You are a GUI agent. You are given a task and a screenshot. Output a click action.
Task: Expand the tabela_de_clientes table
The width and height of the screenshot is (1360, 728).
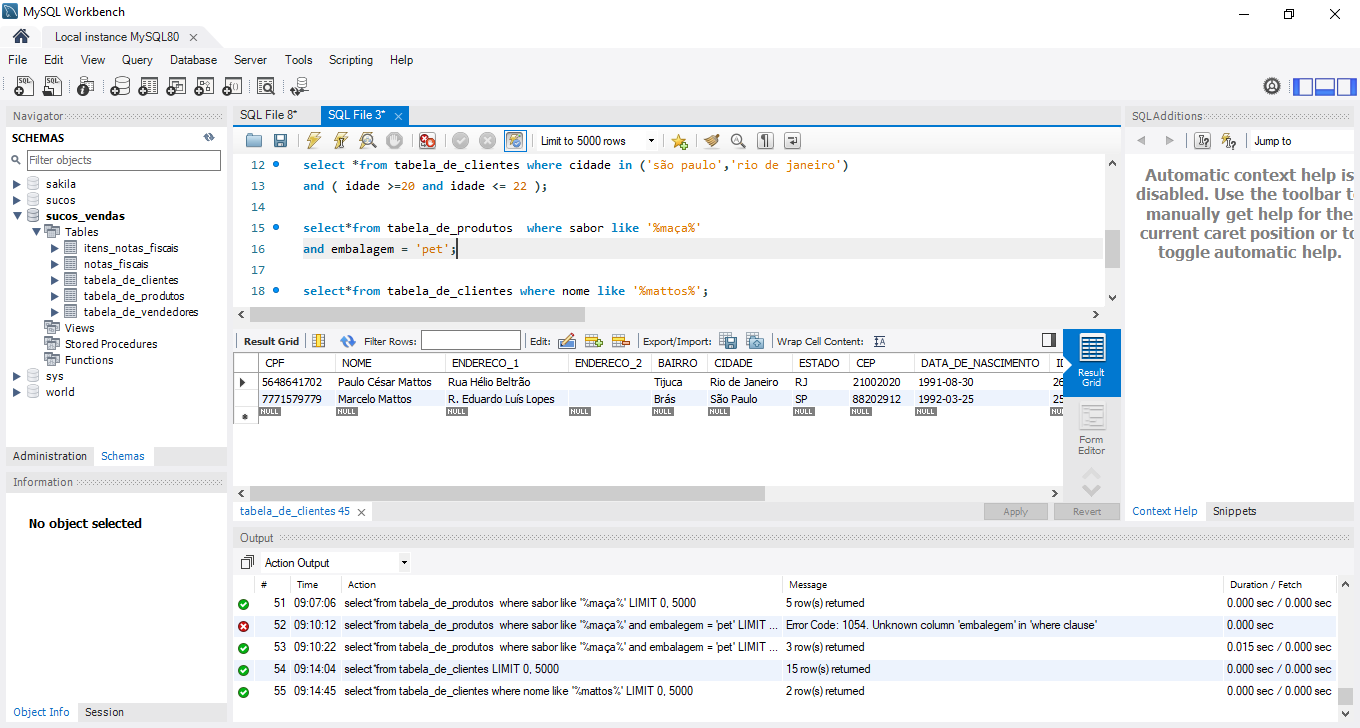tap(55, 280)
